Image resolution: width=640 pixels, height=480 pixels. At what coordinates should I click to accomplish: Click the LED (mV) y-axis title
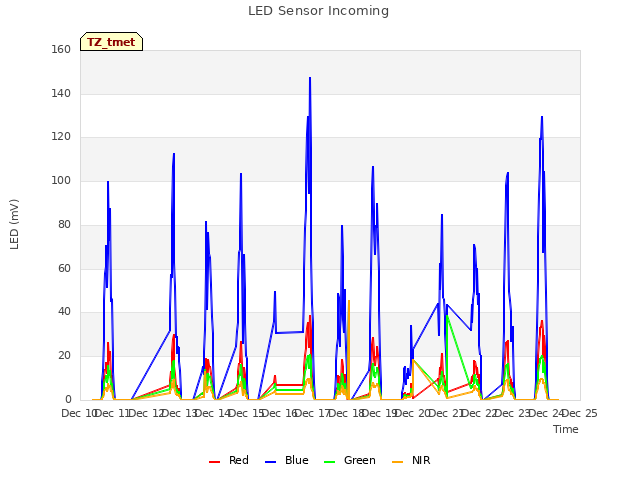pyautogui.click(x=14, y=224)
